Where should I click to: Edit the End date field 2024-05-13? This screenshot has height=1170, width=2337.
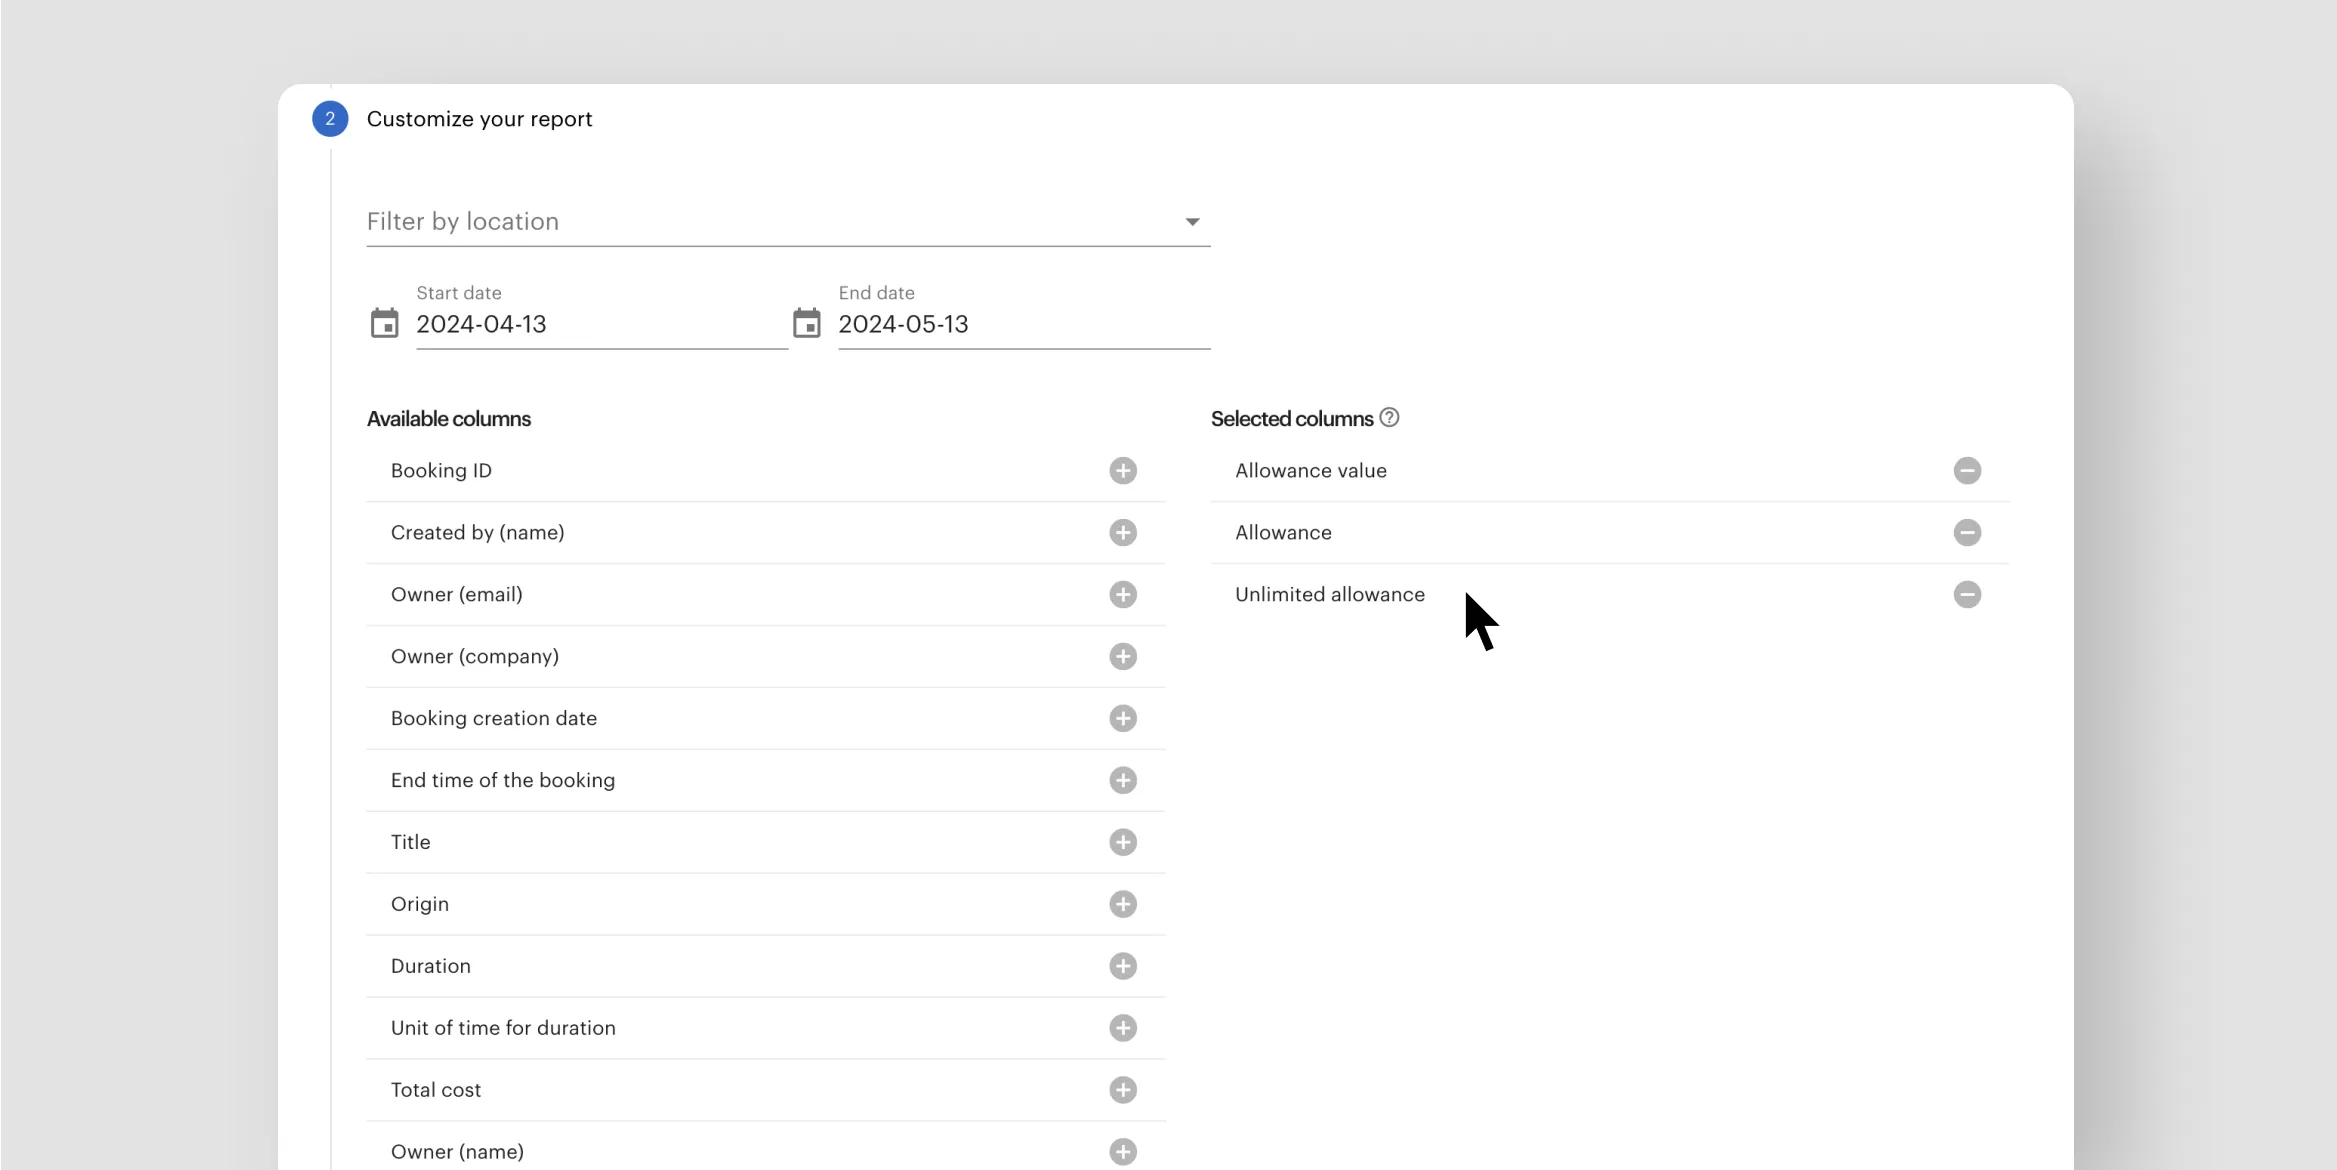tap(1024, 325)
